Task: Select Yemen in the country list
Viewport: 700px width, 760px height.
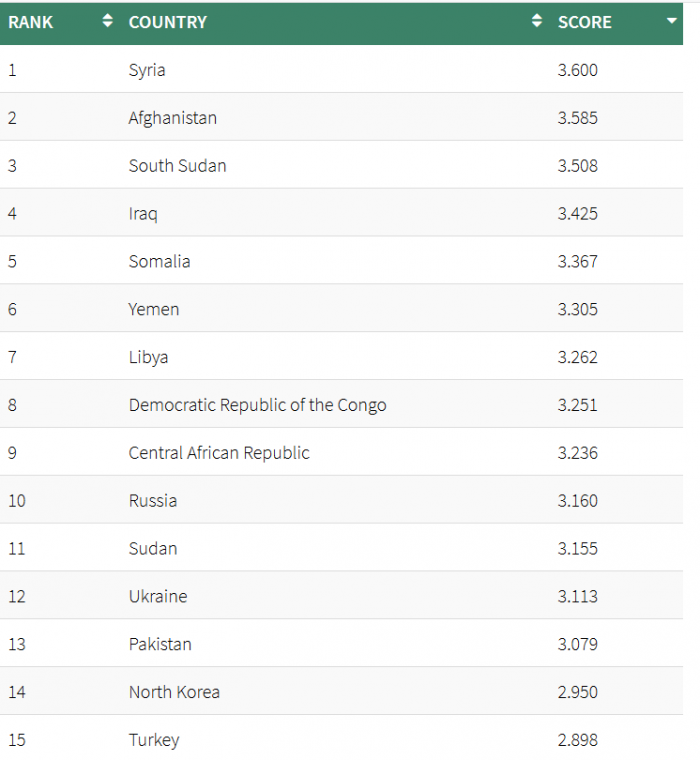Action: click(x=154, y=309)
